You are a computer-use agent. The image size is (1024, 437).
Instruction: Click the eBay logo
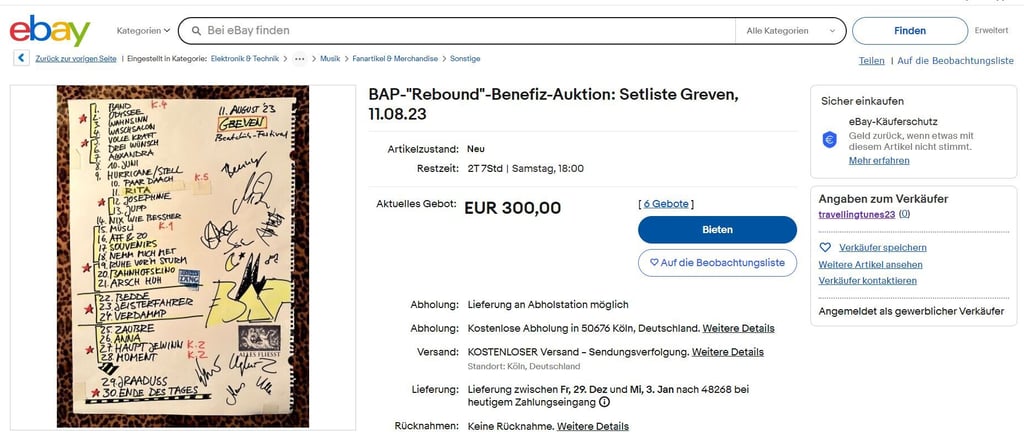[50, 31]
